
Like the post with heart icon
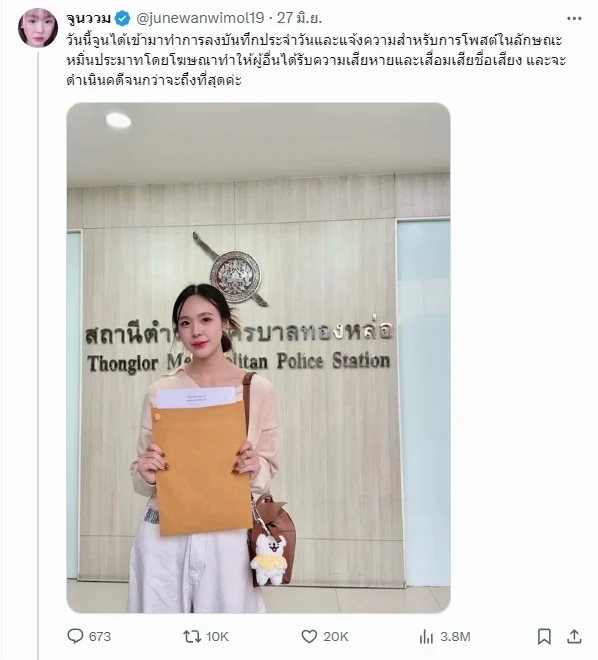pyautogui.click(x=309, y=636)
